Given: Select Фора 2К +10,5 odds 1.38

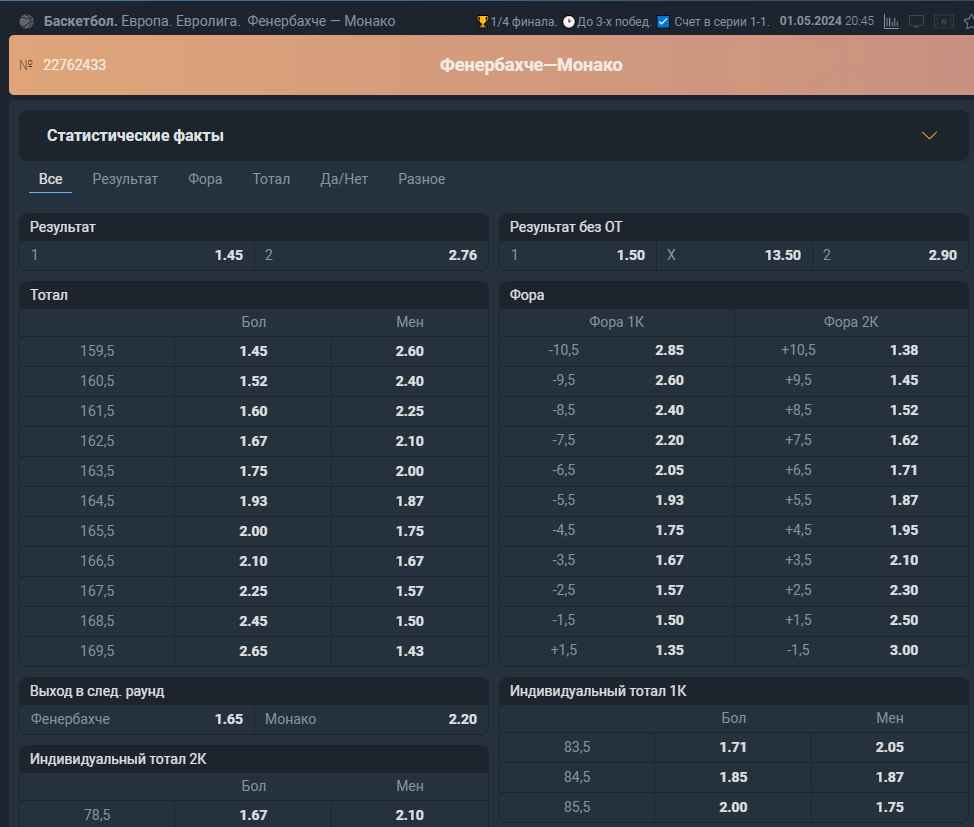Looking at the screenshot, I should click(851, 350).
